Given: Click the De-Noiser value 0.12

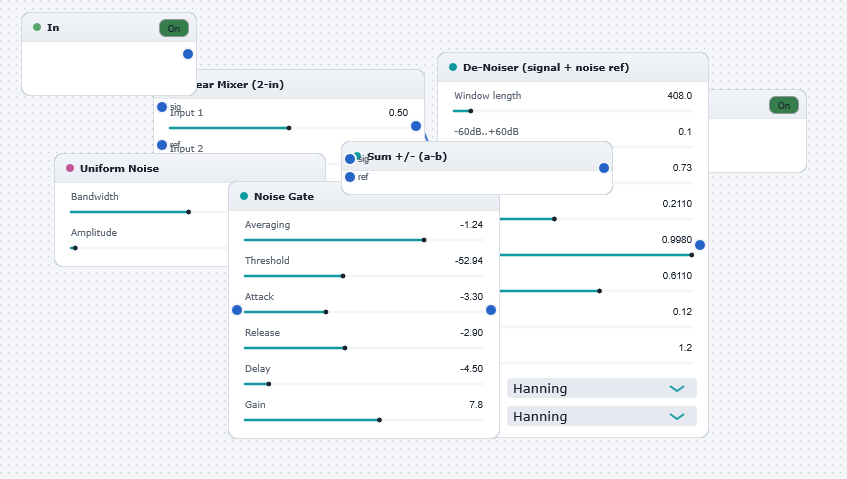Looking at the screenshot, I should click(x=682, y=312).
